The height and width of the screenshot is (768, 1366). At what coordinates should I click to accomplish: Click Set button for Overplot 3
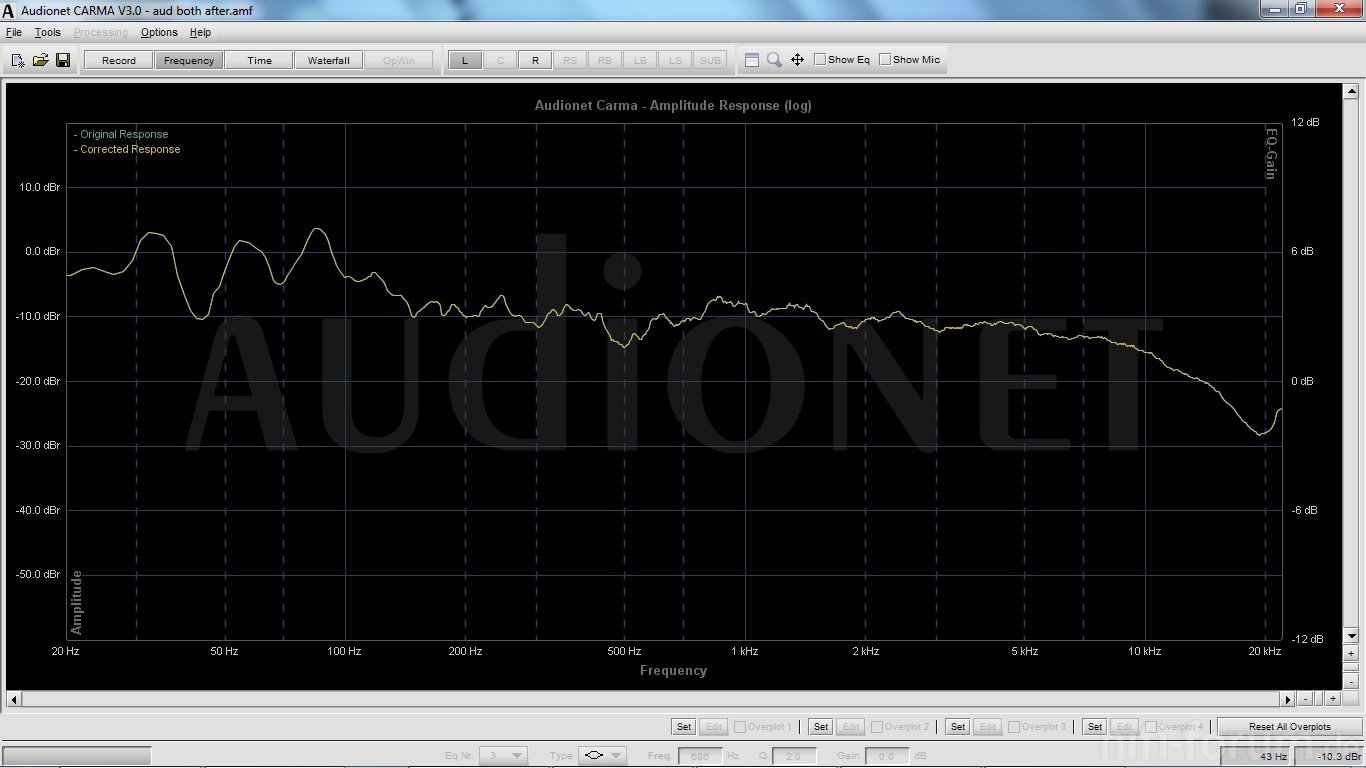click(x=958, y=727)
